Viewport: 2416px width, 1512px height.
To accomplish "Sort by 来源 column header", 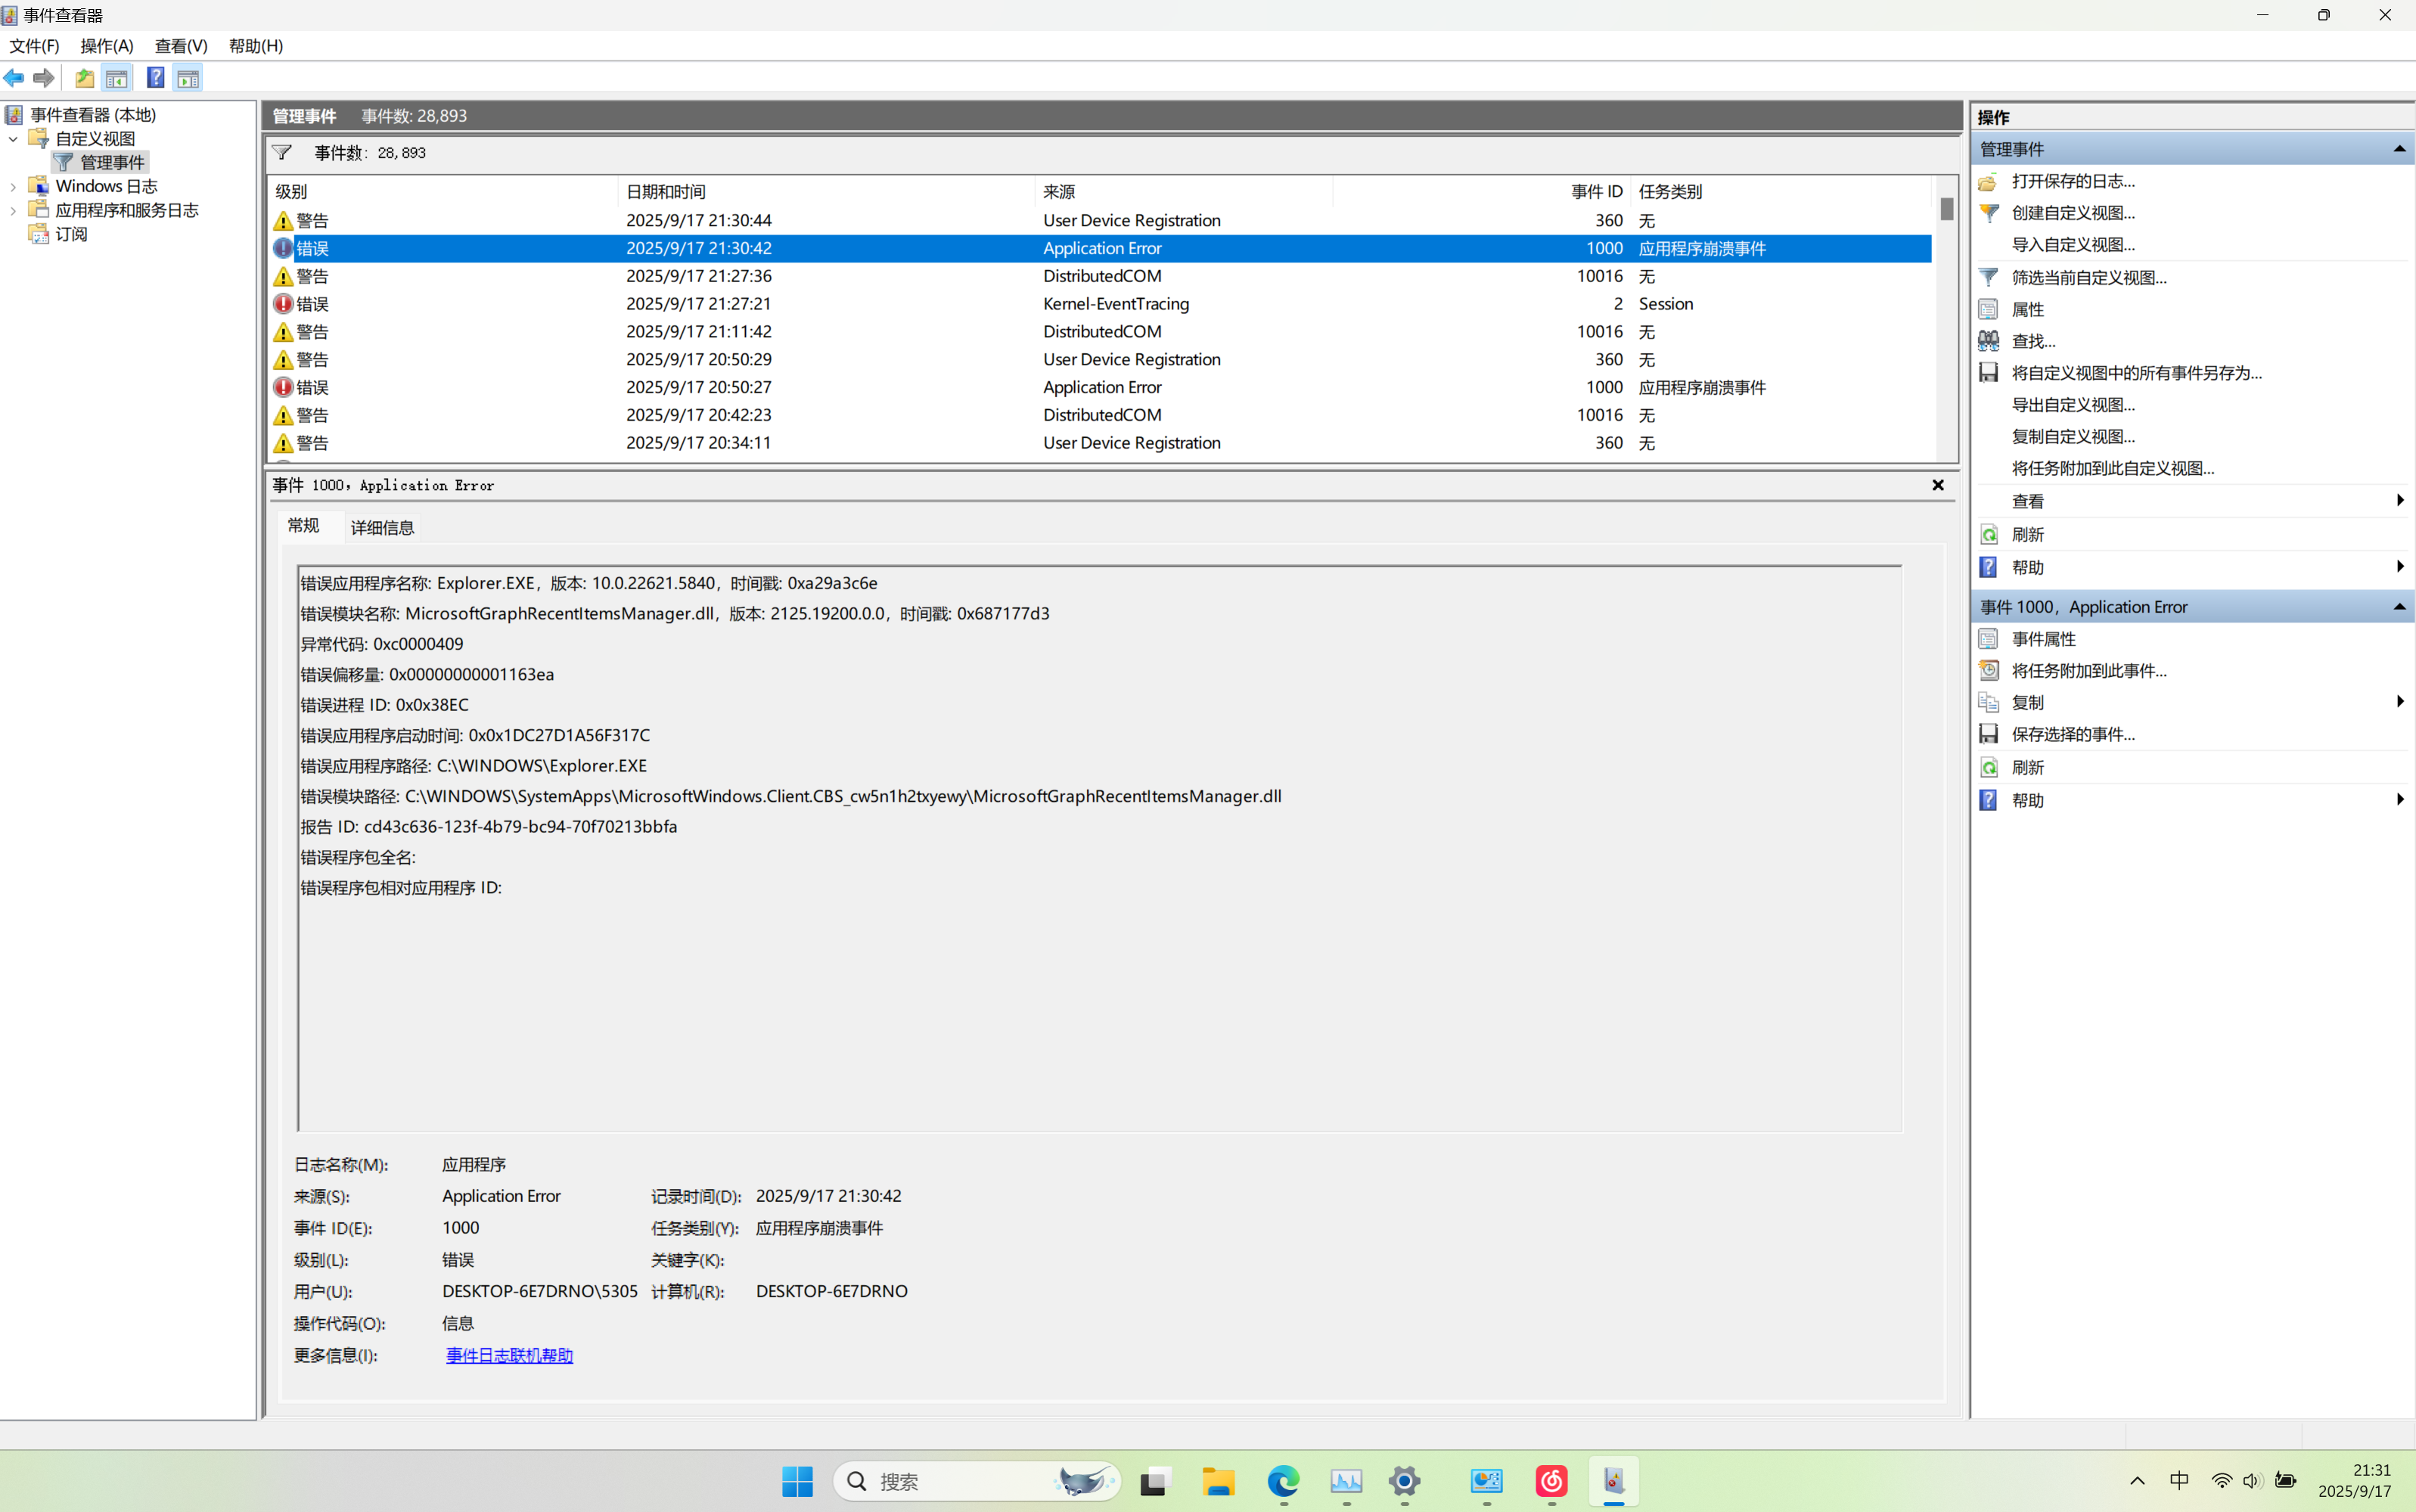I will pos(1184,192).
